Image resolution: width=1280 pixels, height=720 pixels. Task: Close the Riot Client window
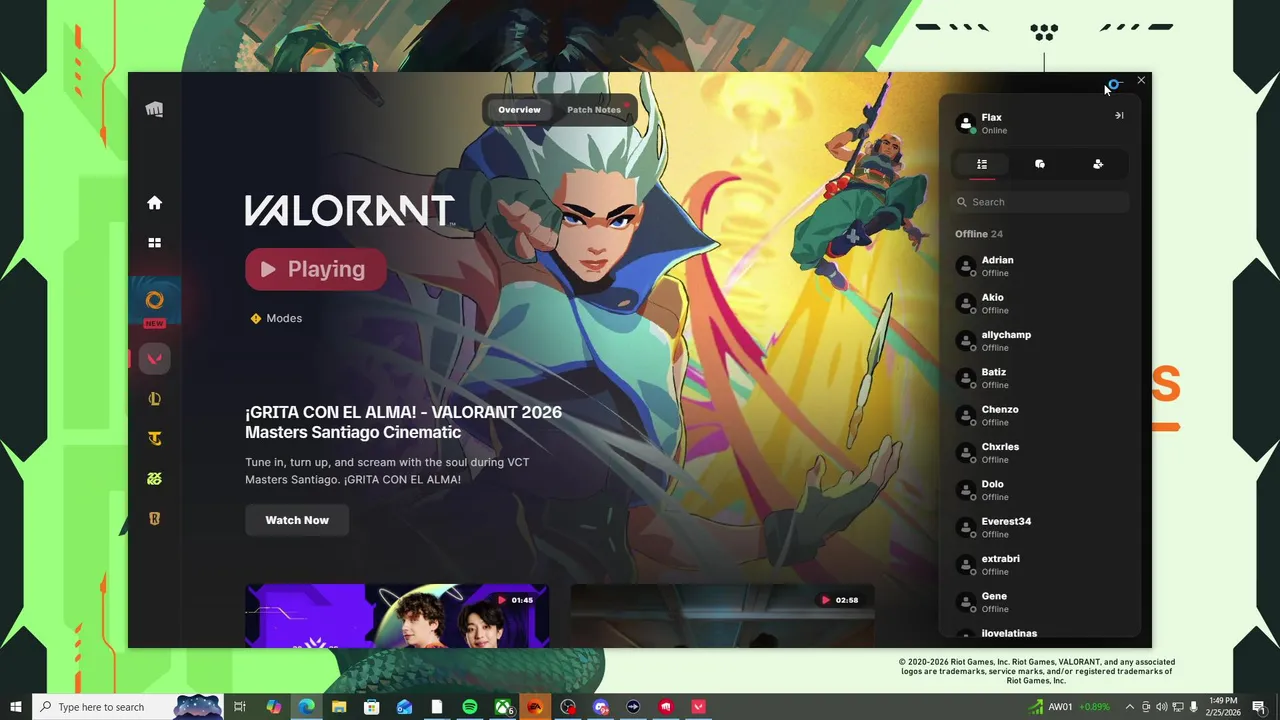pyautogui.click(x=1141, y=80)
